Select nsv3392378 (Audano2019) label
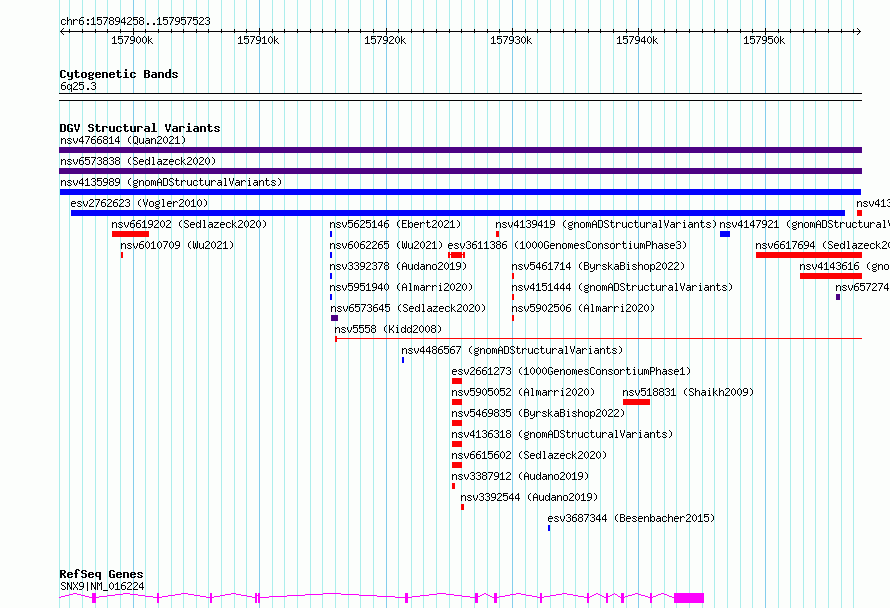Viewport: 890px width, 608px height. pos(398,266)
